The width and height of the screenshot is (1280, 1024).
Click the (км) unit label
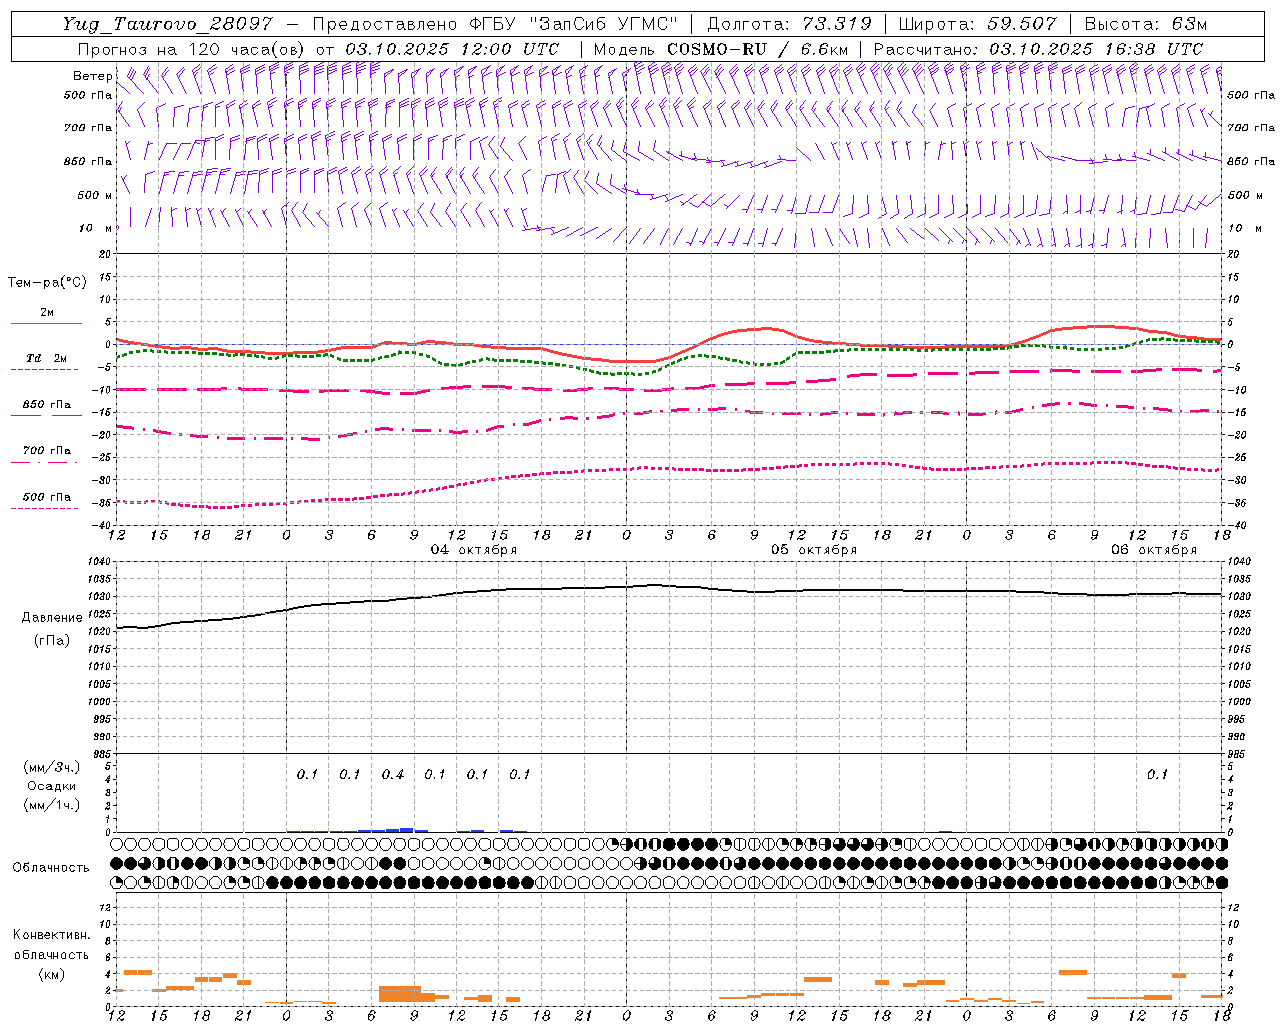(x=51, y=973)
